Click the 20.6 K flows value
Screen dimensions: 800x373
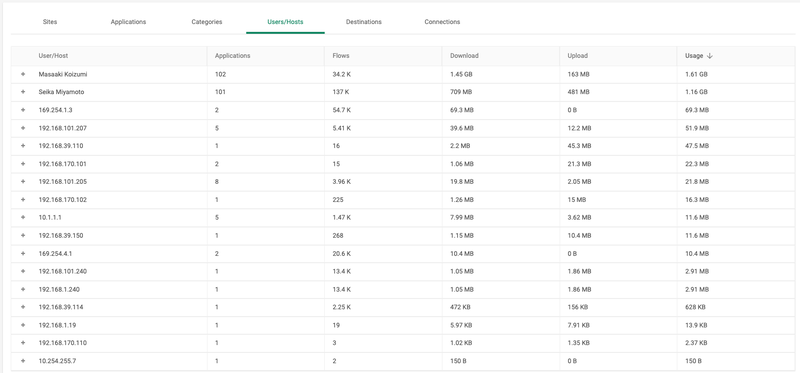[341, 254]
